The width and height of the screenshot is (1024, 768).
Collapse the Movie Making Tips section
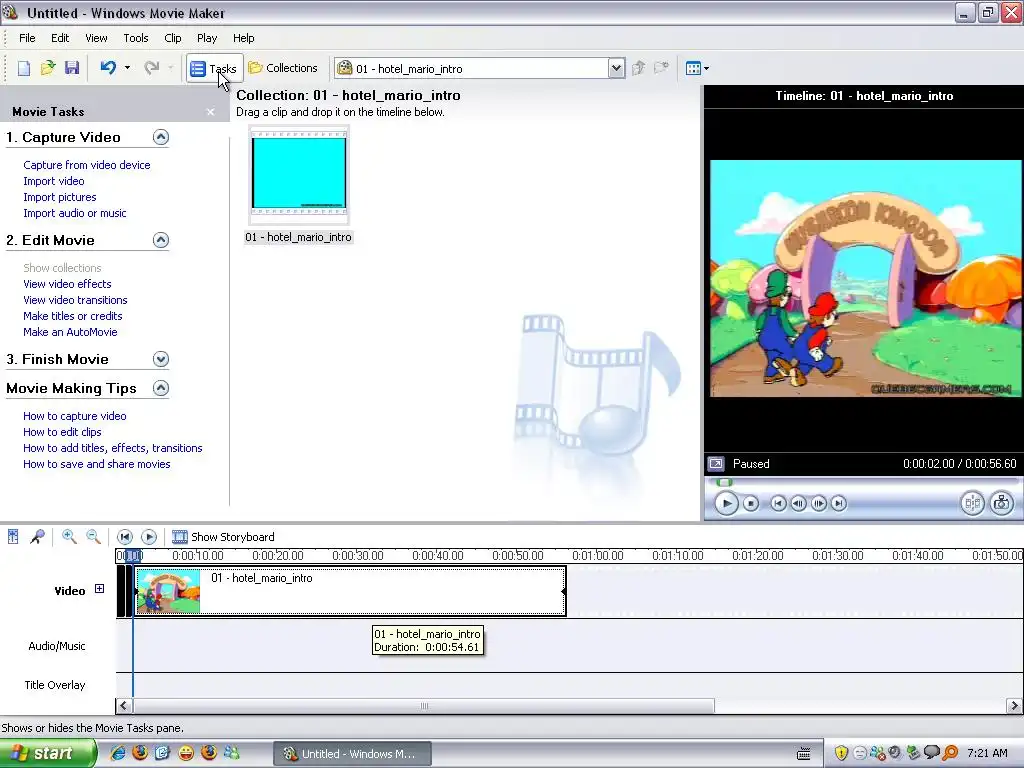[161, 388]
